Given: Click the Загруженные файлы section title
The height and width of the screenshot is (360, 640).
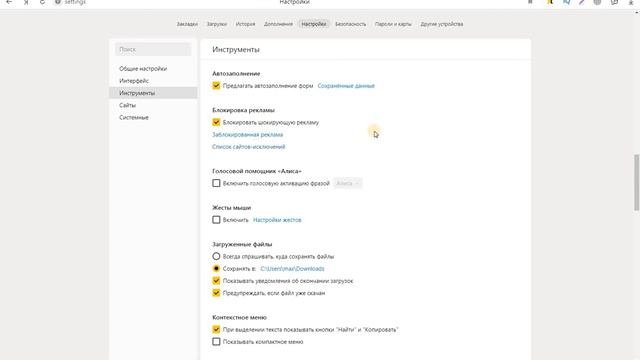Looking at the screenshot, I should pos(242,244).
